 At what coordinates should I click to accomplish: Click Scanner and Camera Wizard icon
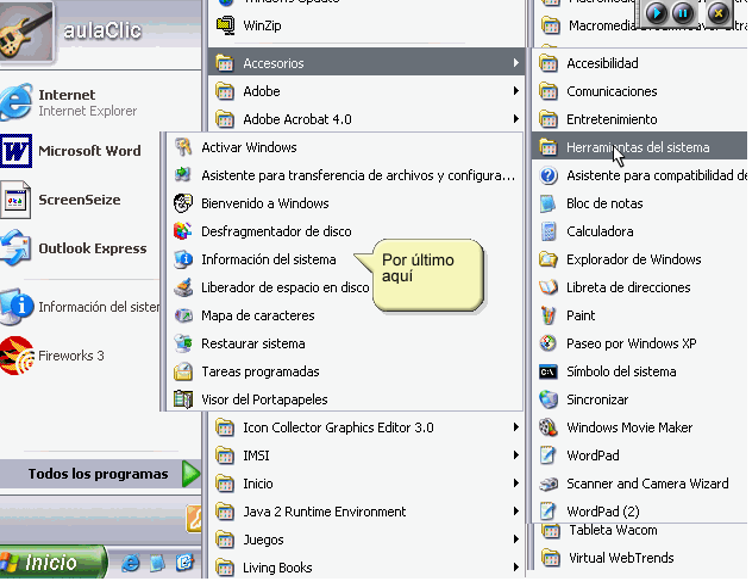[x=548, y=484]
